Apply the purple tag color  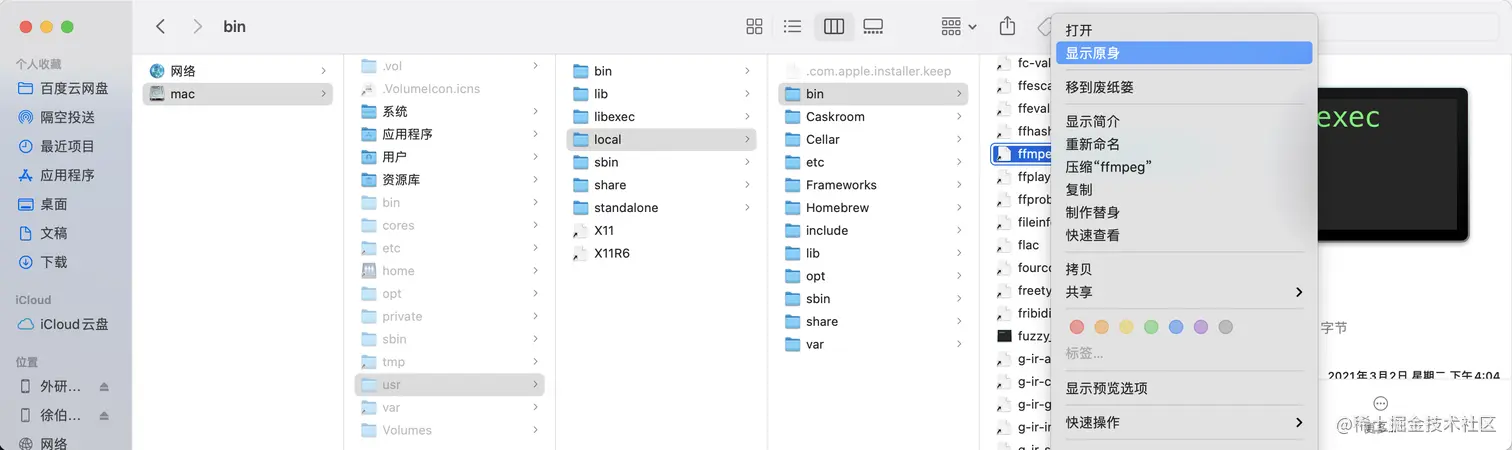(x=1201, y=327)
